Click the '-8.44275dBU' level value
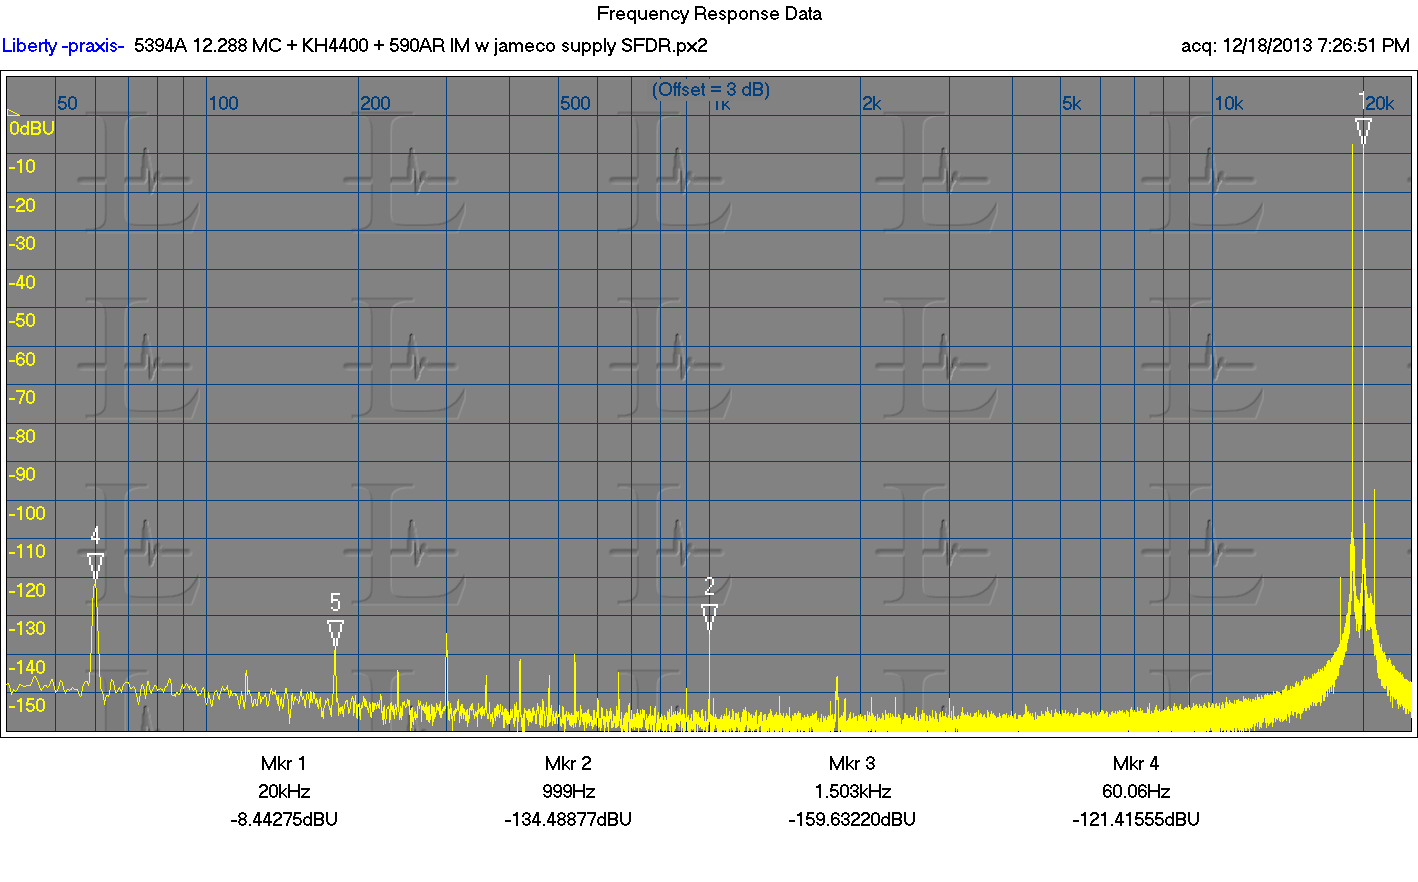This screenshot has height=882, width=1418. coord(284,820)
